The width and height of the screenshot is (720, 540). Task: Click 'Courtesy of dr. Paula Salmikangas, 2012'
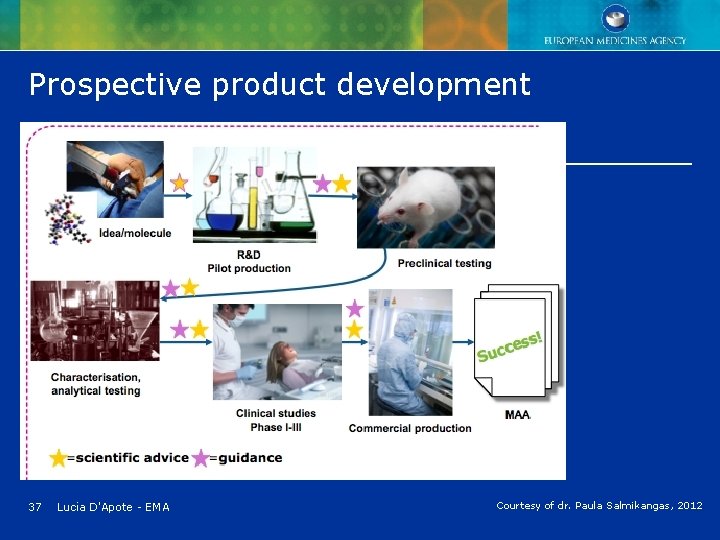(x=599, y=506)
